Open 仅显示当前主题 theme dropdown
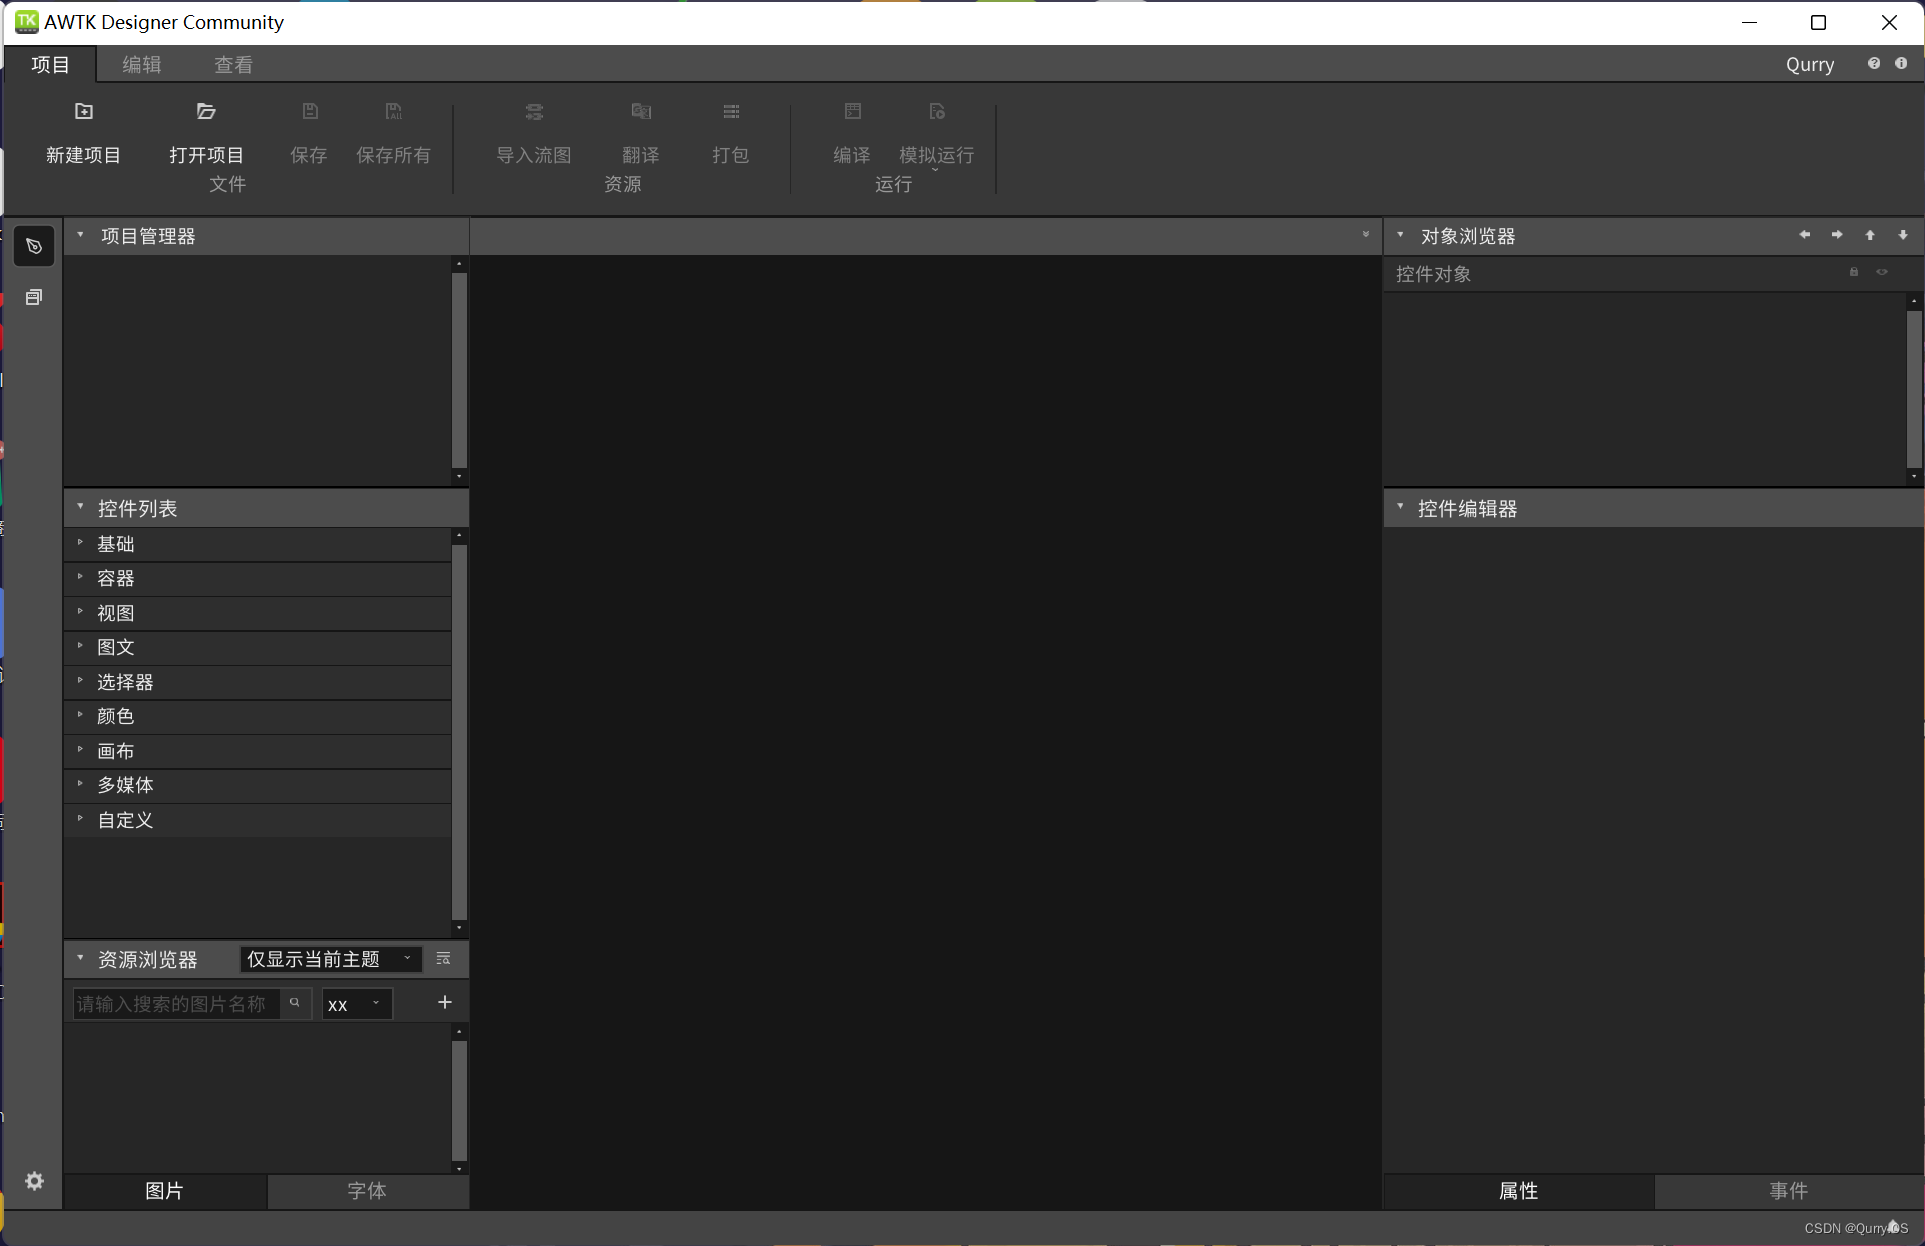The image size is (1925, 1246). coord(331,959)
